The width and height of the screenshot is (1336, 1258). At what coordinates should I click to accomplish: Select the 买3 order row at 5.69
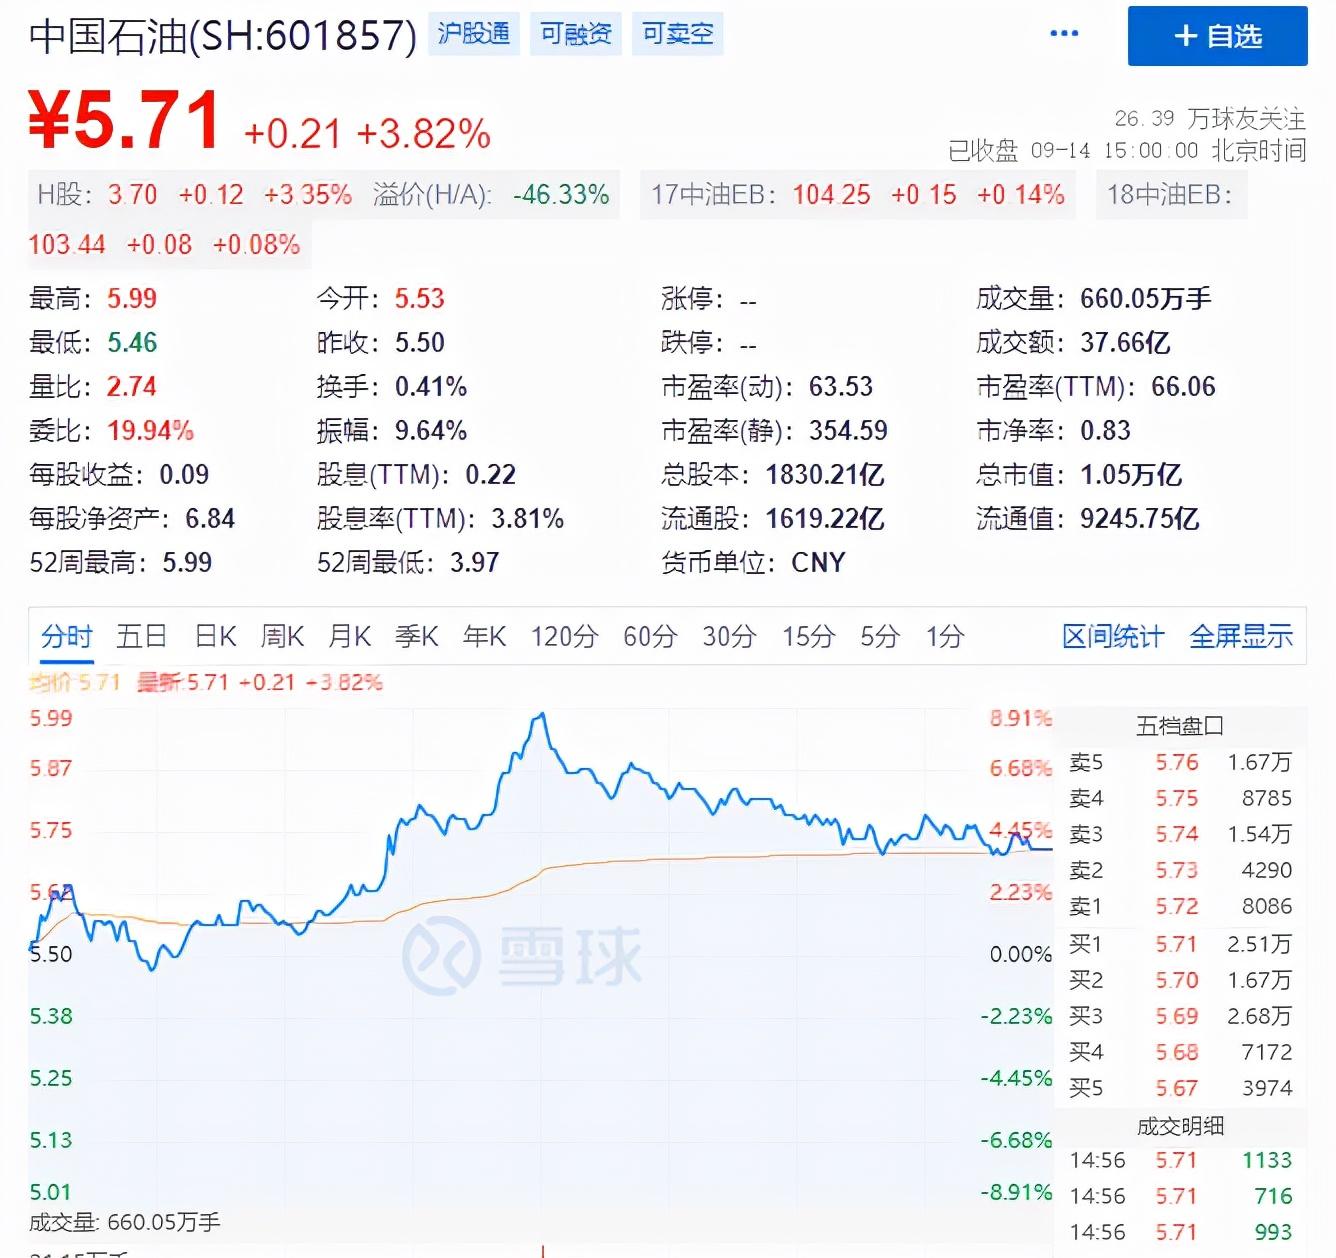click(1180, 1016)
